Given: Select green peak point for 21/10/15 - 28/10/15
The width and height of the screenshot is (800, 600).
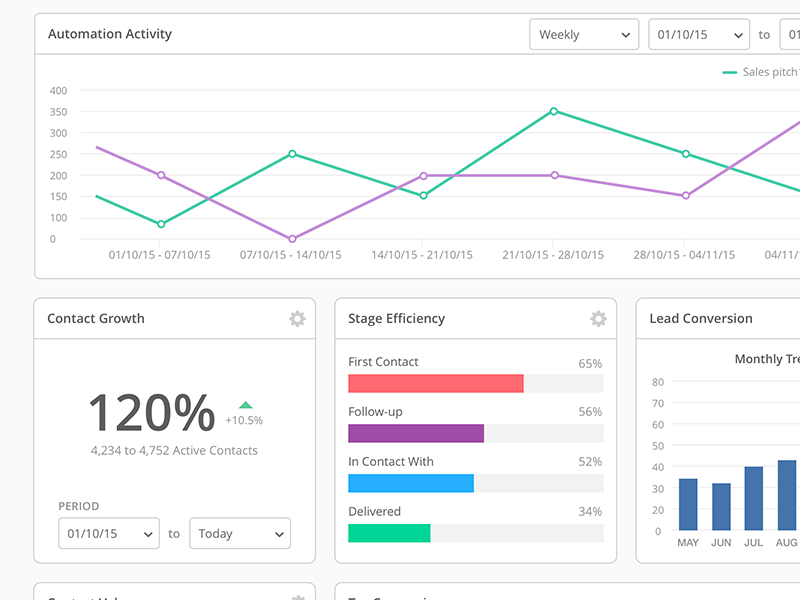Looking at the screenshot, I should pos(554,111).
